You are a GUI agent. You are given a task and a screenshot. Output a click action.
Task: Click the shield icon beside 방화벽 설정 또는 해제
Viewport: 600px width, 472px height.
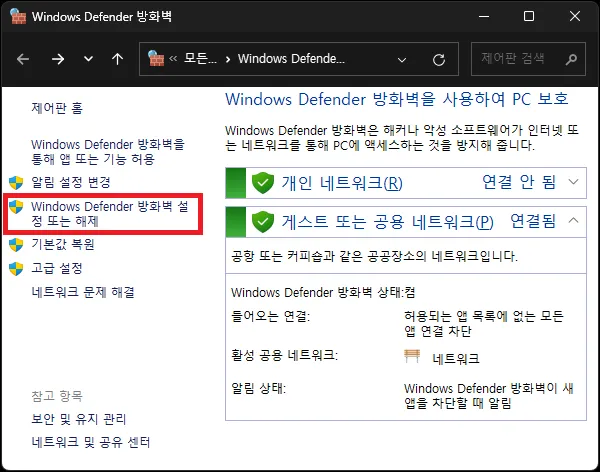pyautogui.click(x=16, y=207)
